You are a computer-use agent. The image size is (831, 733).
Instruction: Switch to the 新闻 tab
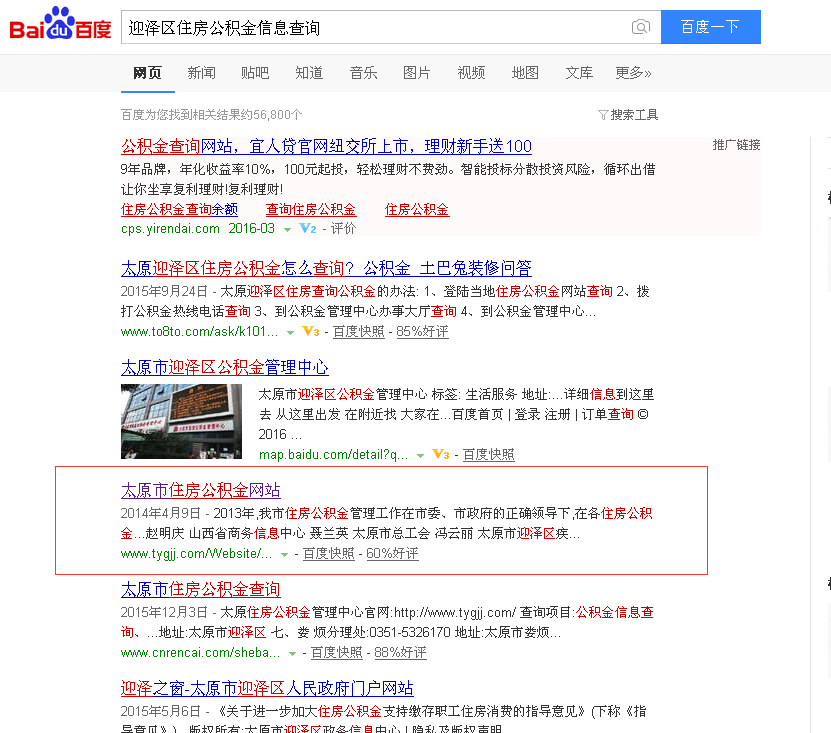coord(201,73)
